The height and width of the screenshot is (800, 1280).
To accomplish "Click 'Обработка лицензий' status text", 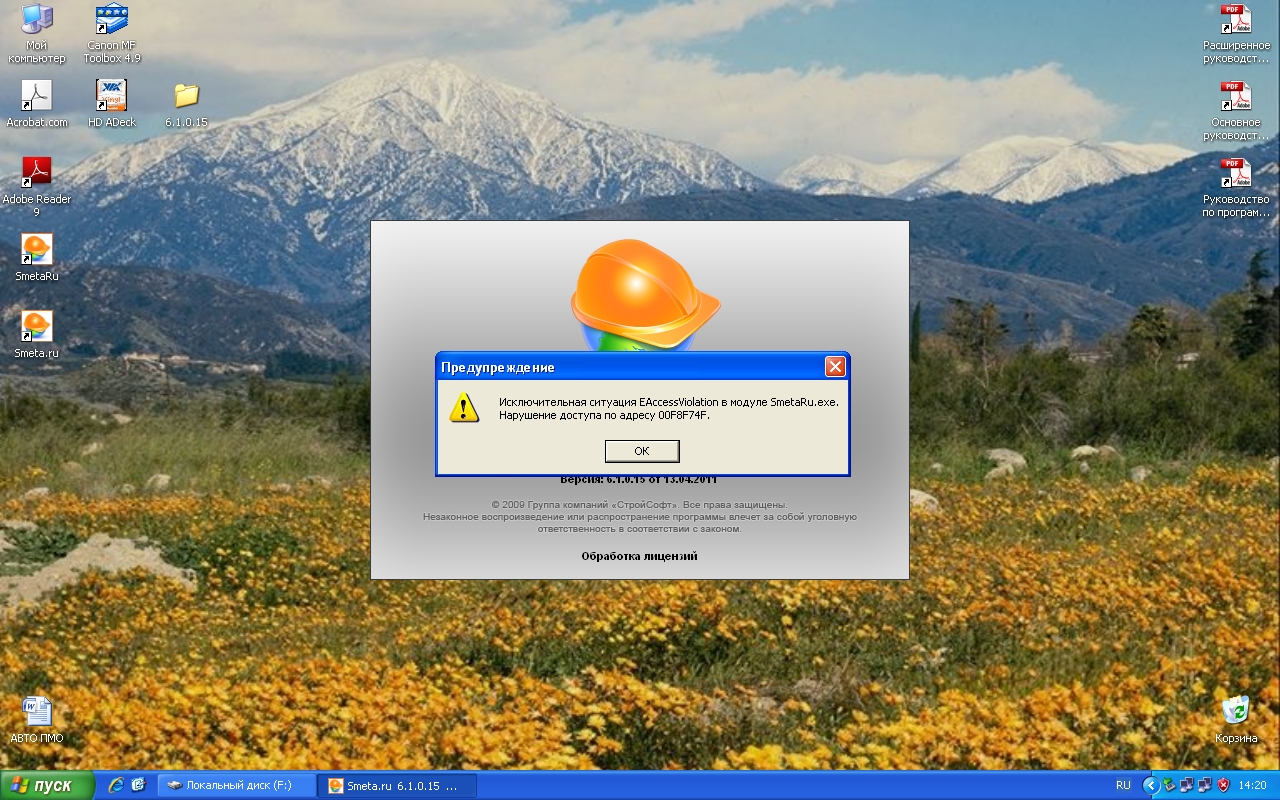I will 639,556.
